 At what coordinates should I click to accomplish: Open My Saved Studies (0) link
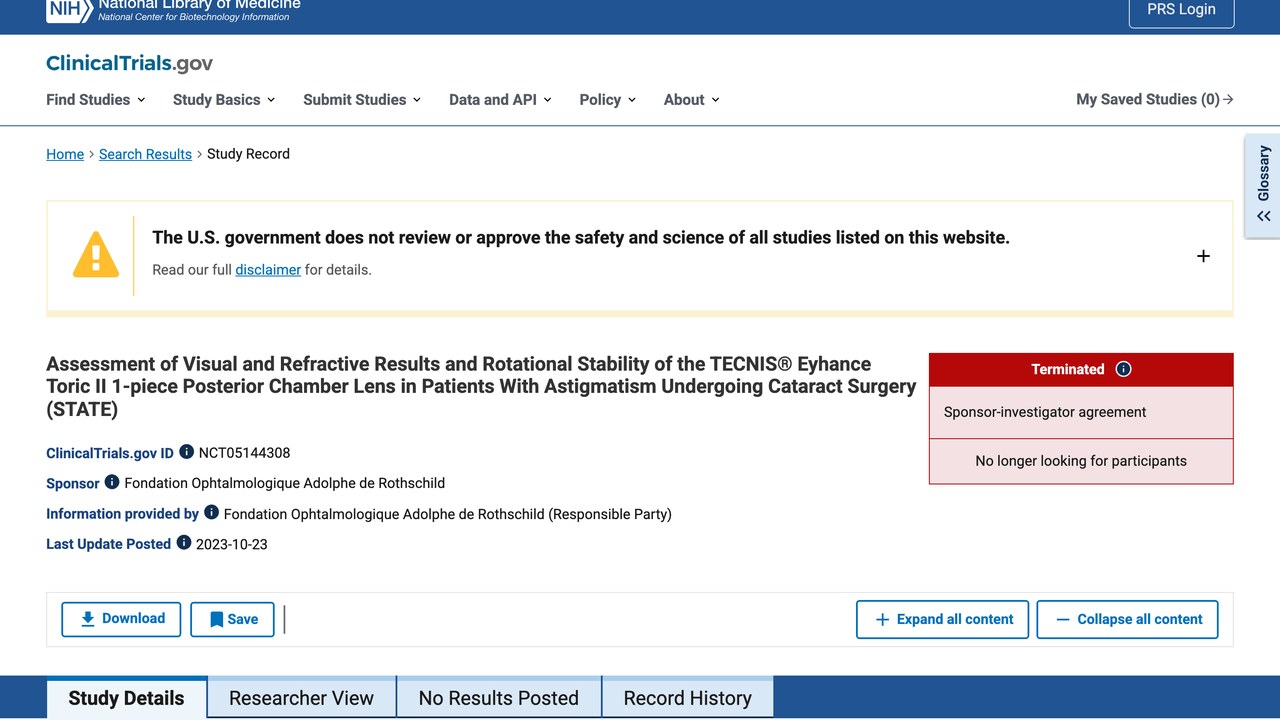coord(1155,100)
